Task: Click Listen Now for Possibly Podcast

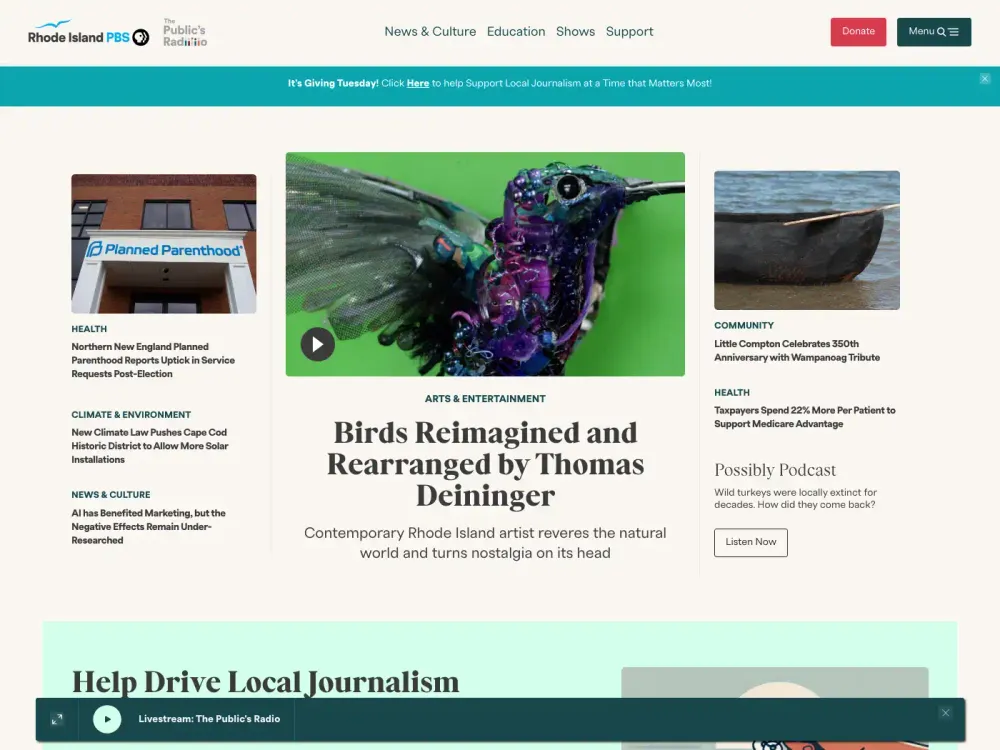Action: pyautogui.click(x=750, y=542)
